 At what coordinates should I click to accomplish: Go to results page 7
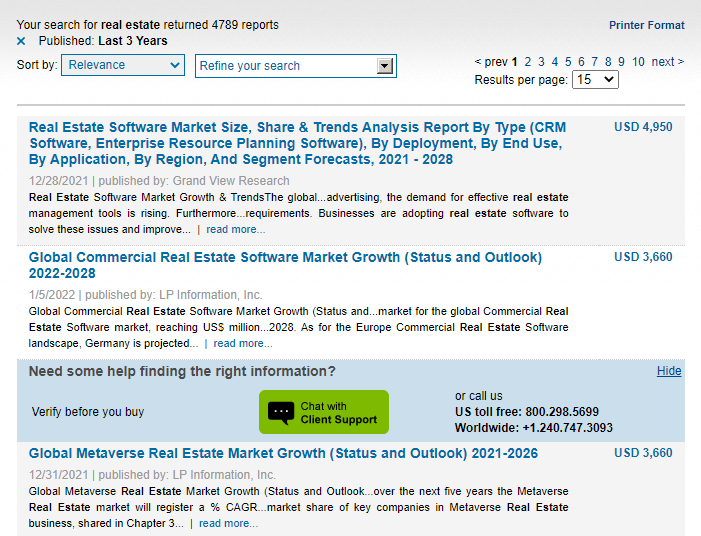point(594,62)
